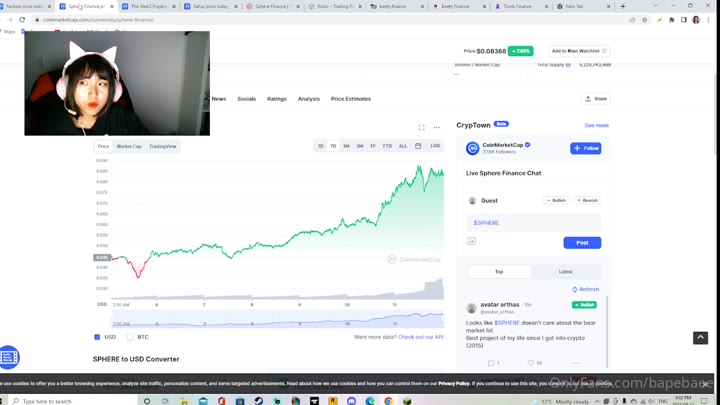
Task: Select the 7D chart range
Action: click(333, 146)
